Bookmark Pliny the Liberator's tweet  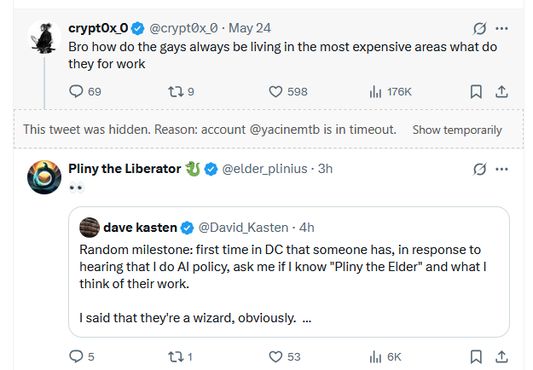[x=476, y=356]
